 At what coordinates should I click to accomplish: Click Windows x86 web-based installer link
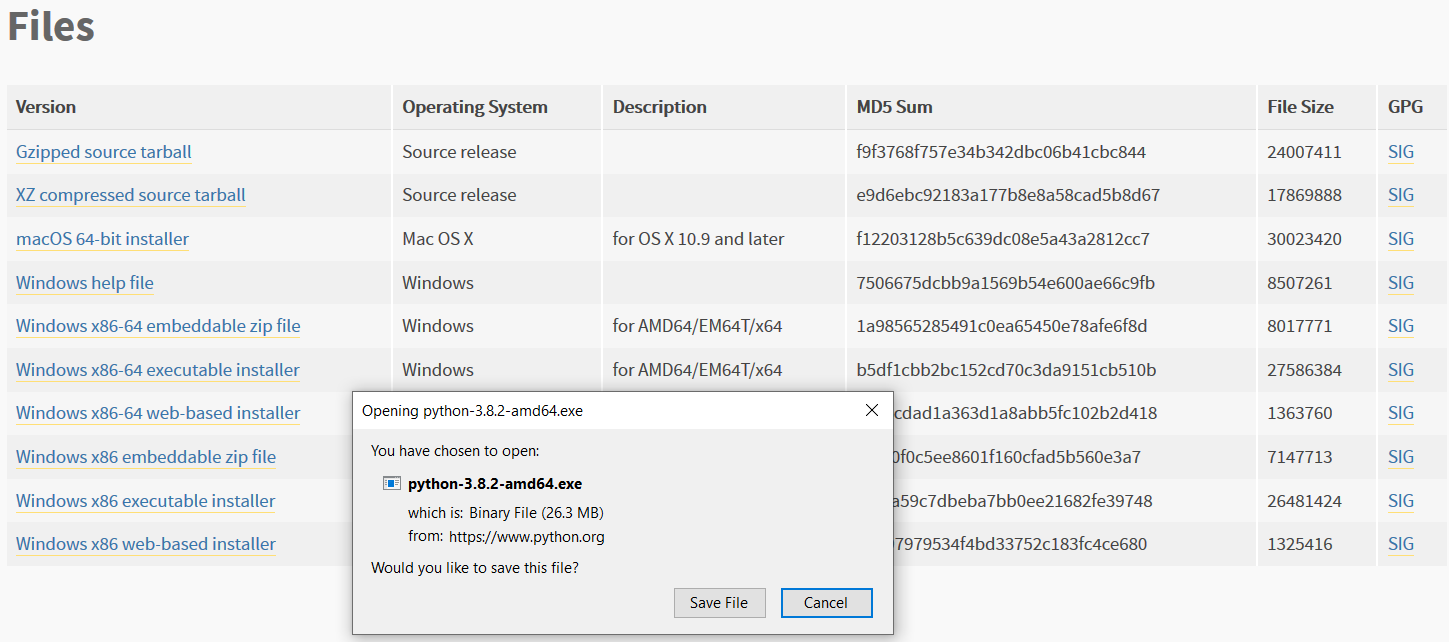click(146, 544)
